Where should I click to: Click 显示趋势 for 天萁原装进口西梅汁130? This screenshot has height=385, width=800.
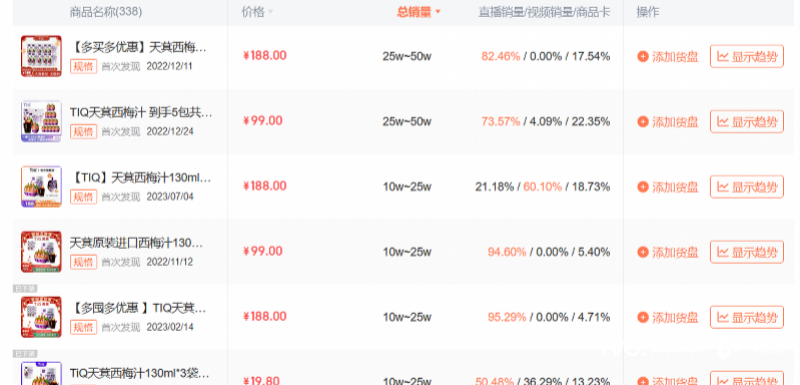(x=747, y=252)
